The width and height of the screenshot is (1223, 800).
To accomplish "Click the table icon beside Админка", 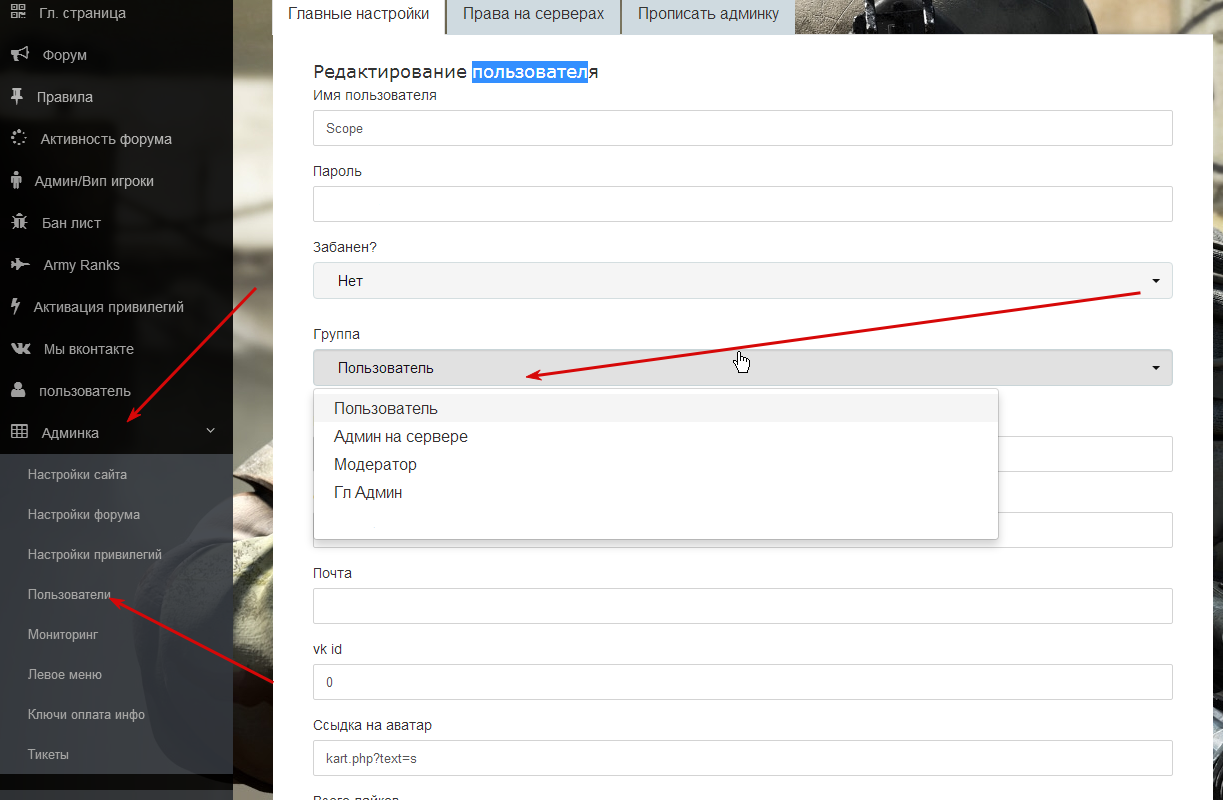I will pos(19,433).
